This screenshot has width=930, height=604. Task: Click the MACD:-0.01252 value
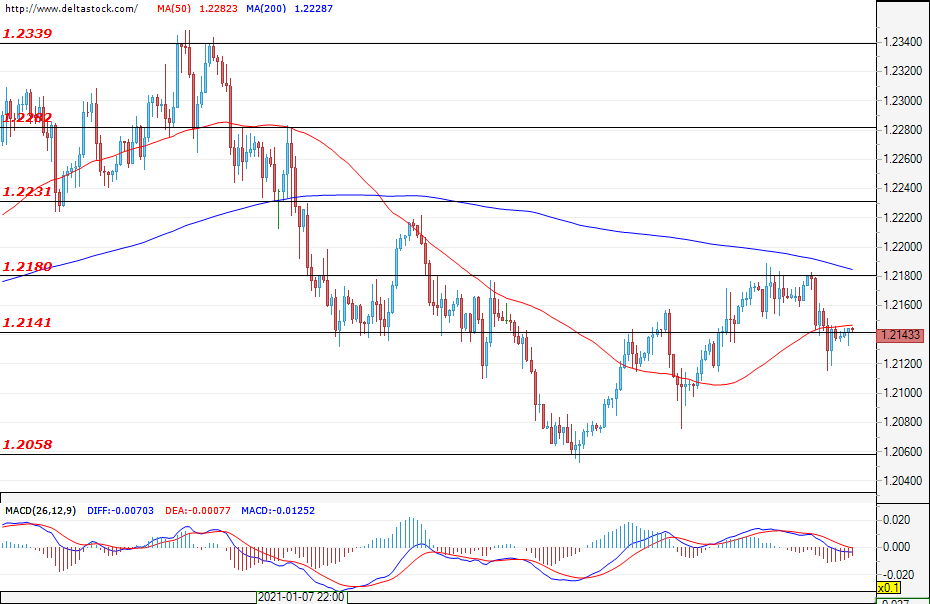point(278,511)
